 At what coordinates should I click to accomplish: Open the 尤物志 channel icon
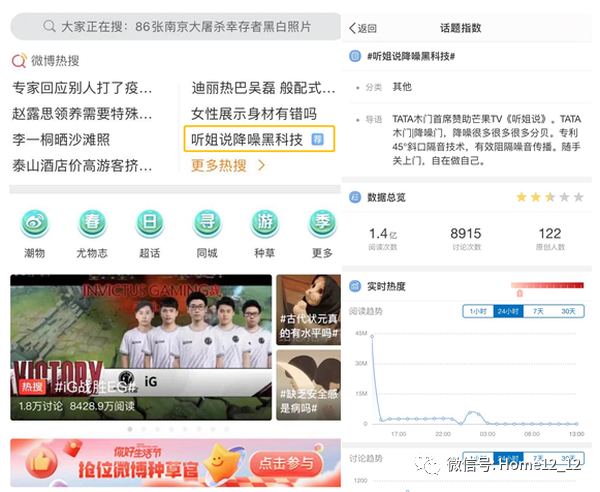pyautogui.click(x=92, y=224)
